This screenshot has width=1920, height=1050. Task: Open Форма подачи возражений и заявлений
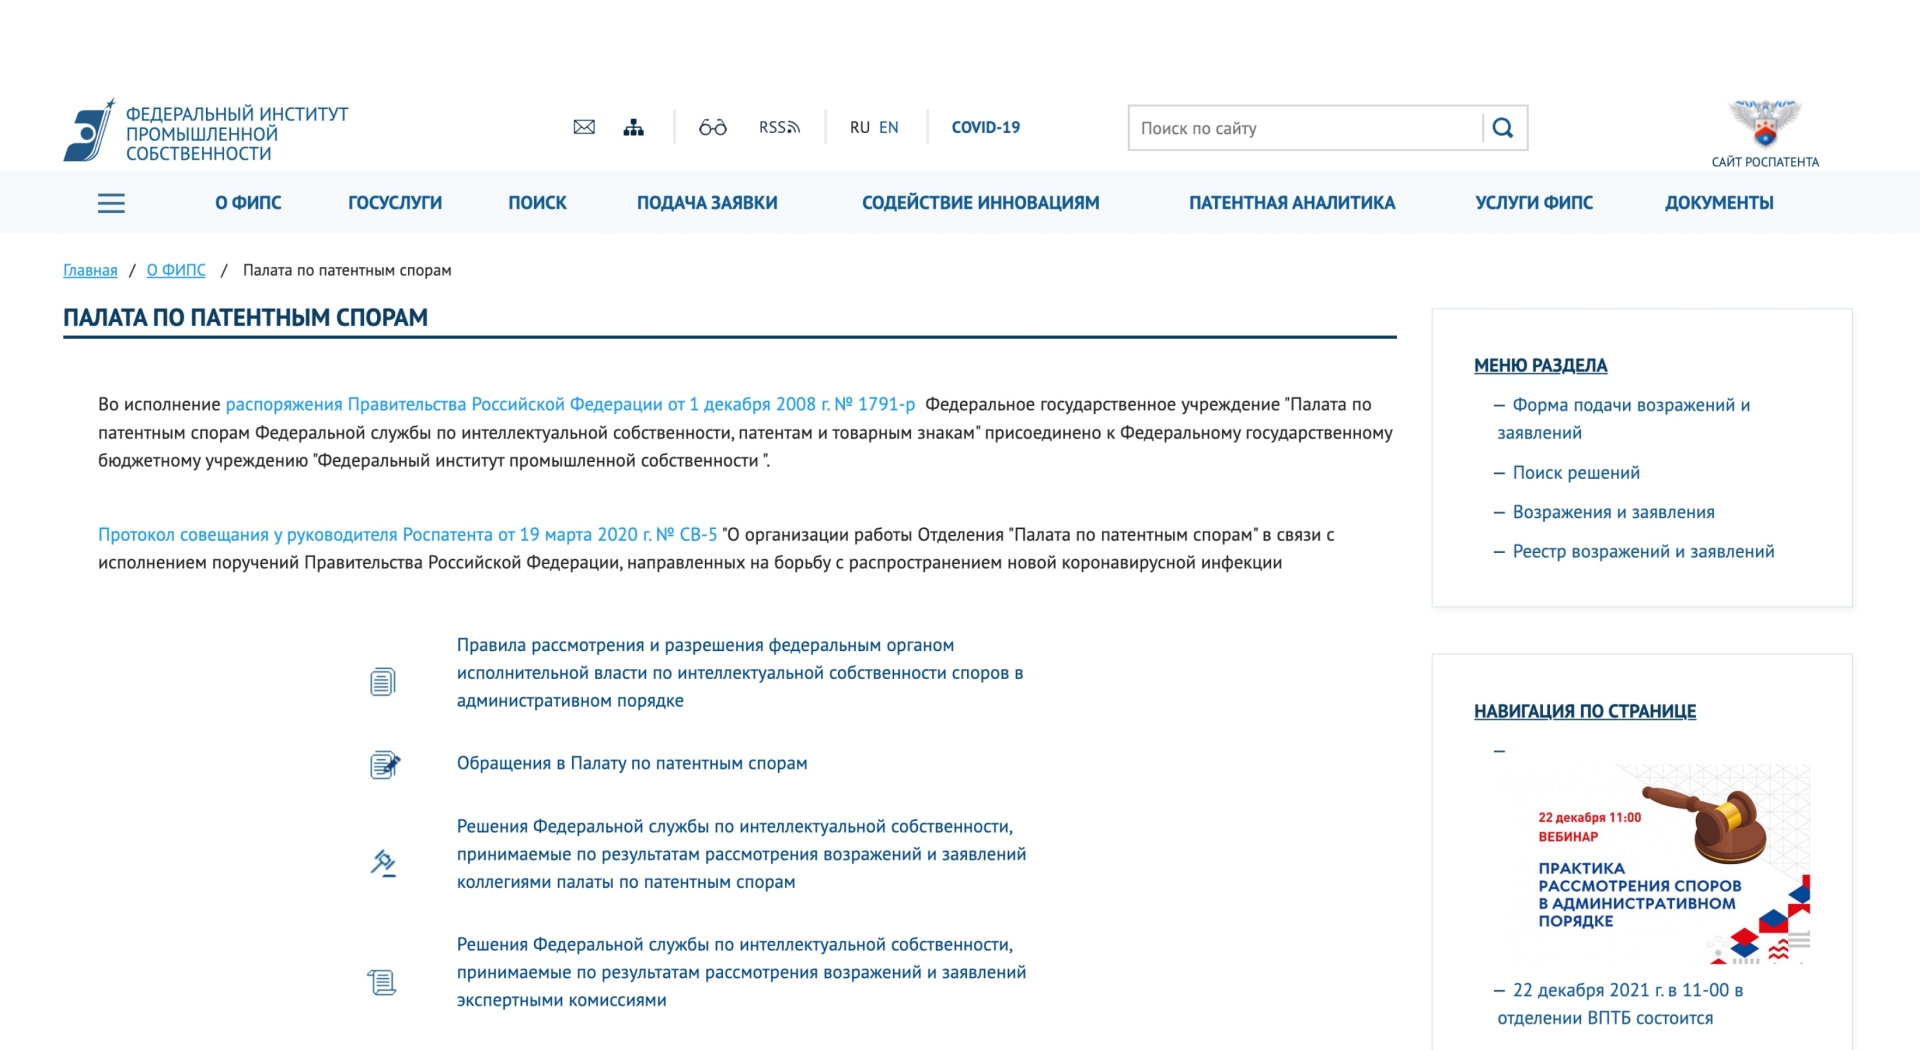(1623, 419)
